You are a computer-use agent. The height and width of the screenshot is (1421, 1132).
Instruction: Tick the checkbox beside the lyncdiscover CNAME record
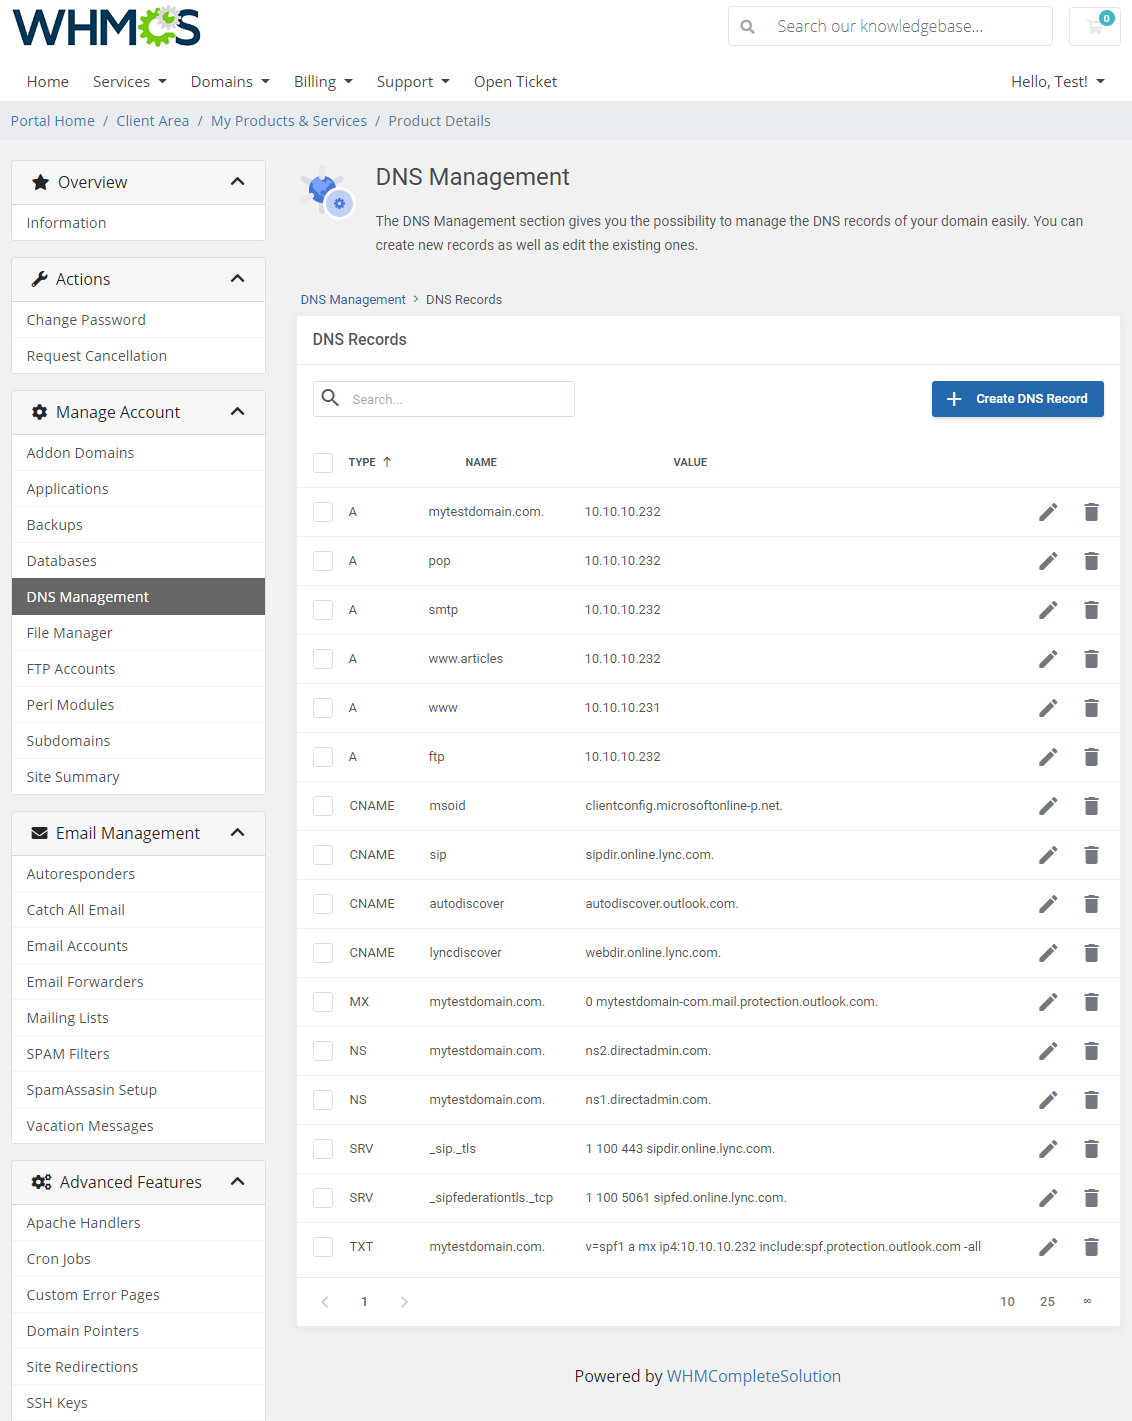pos(323,952)
